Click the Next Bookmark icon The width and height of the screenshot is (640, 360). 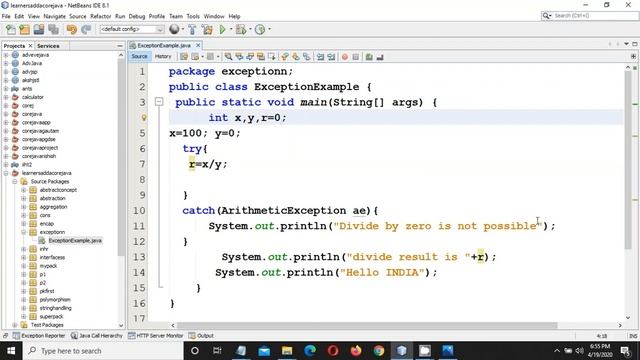tap(296, 57)
